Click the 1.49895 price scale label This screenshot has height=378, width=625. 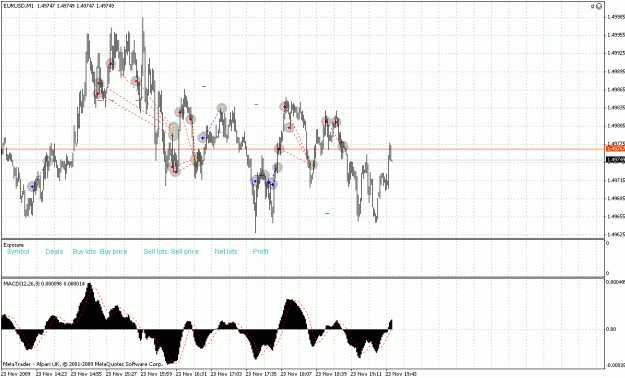[616, 71]
